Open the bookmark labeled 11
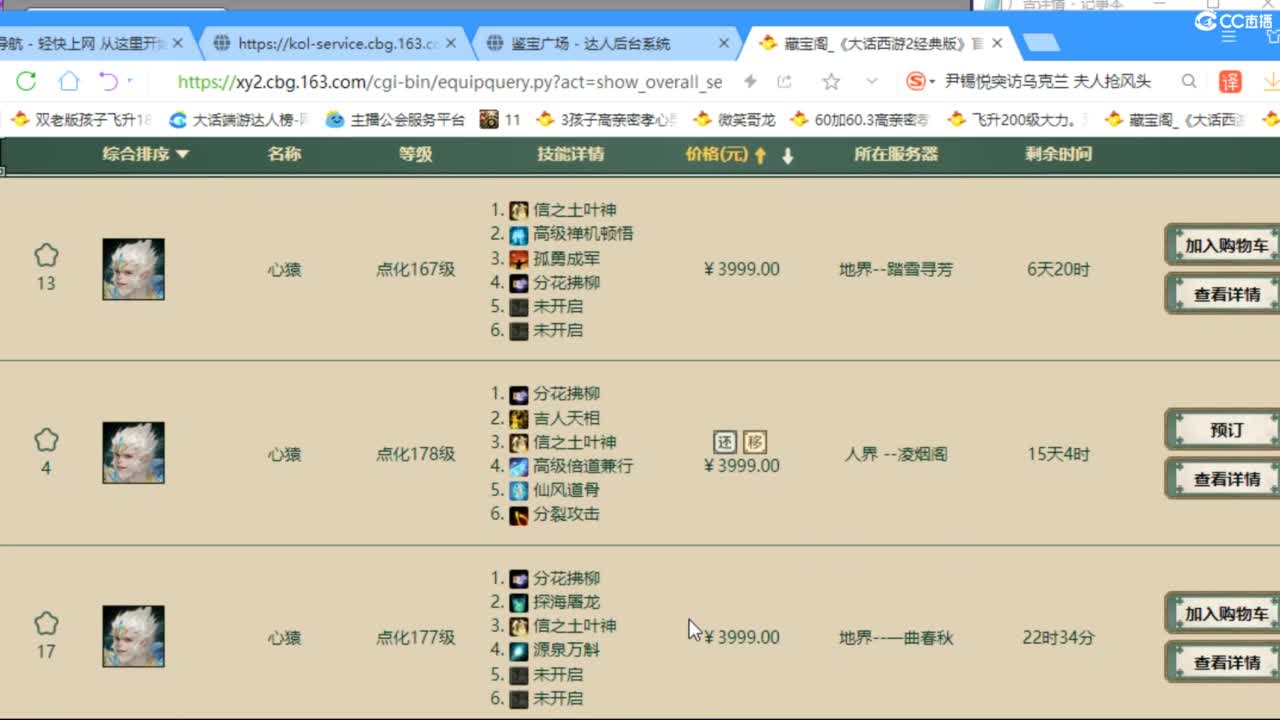 point(501,120)
